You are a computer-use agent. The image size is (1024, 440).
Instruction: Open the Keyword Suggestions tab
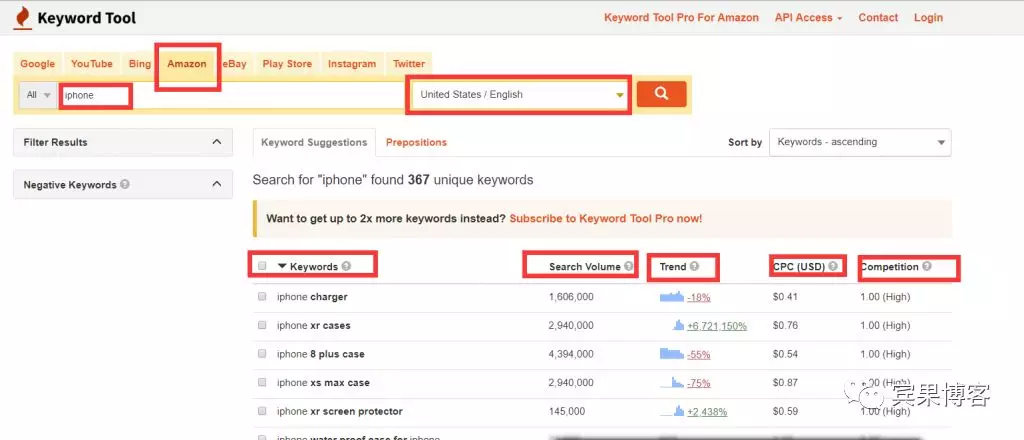coord(314,142)
